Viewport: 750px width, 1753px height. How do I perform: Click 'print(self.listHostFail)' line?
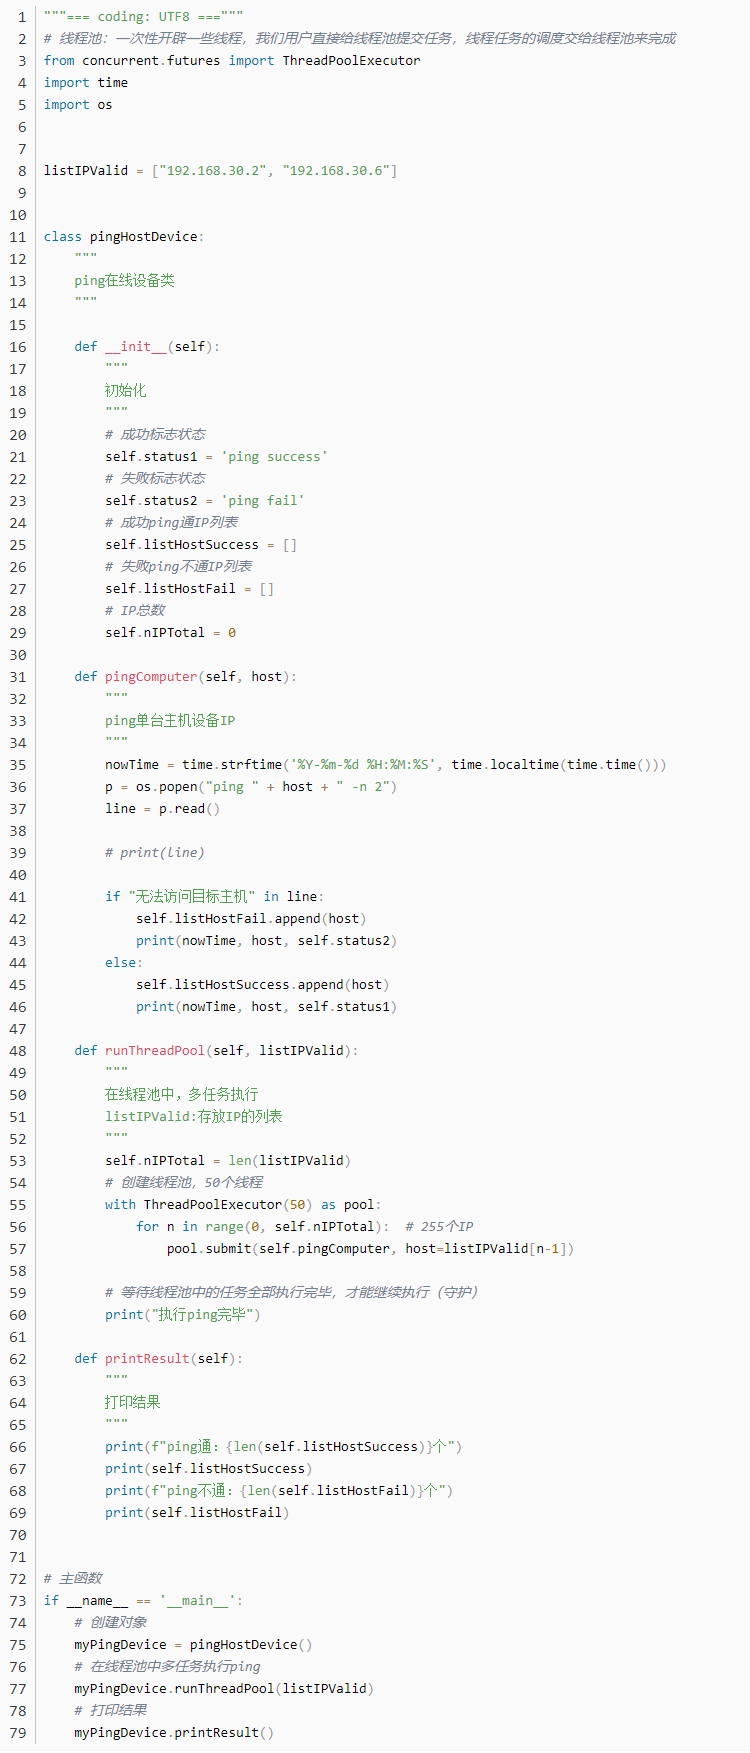pyautogui.click(x=197, y=1513)
